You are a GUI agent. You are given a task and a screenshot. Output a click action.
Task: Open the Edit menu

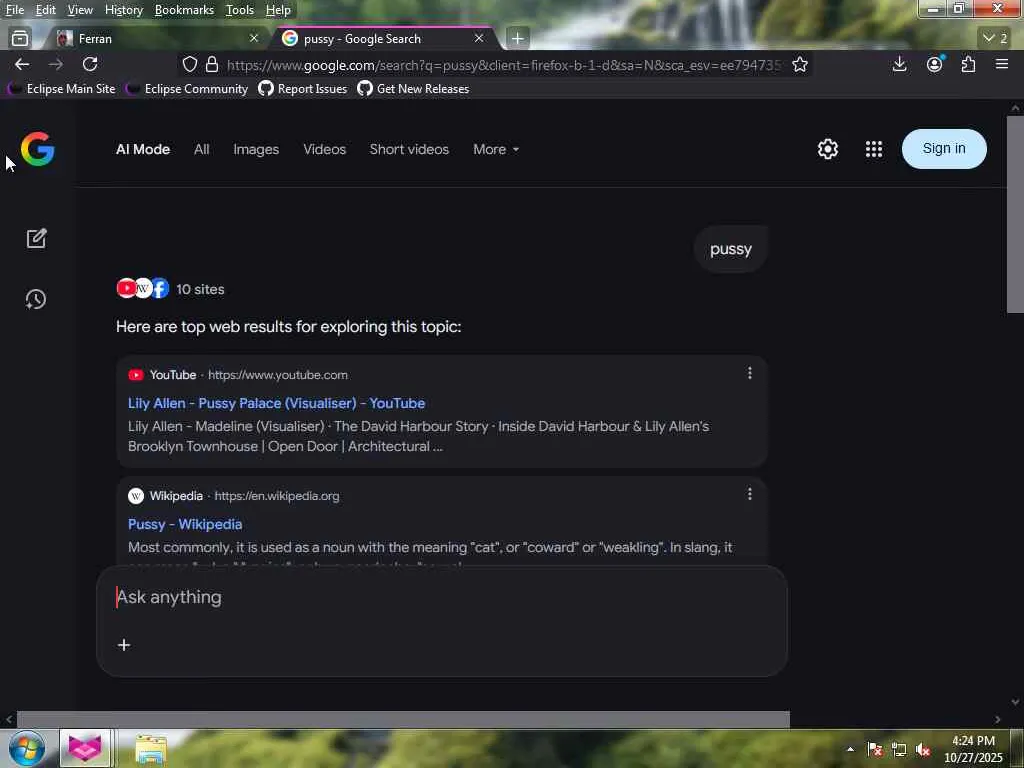click(x=46, y=10)
